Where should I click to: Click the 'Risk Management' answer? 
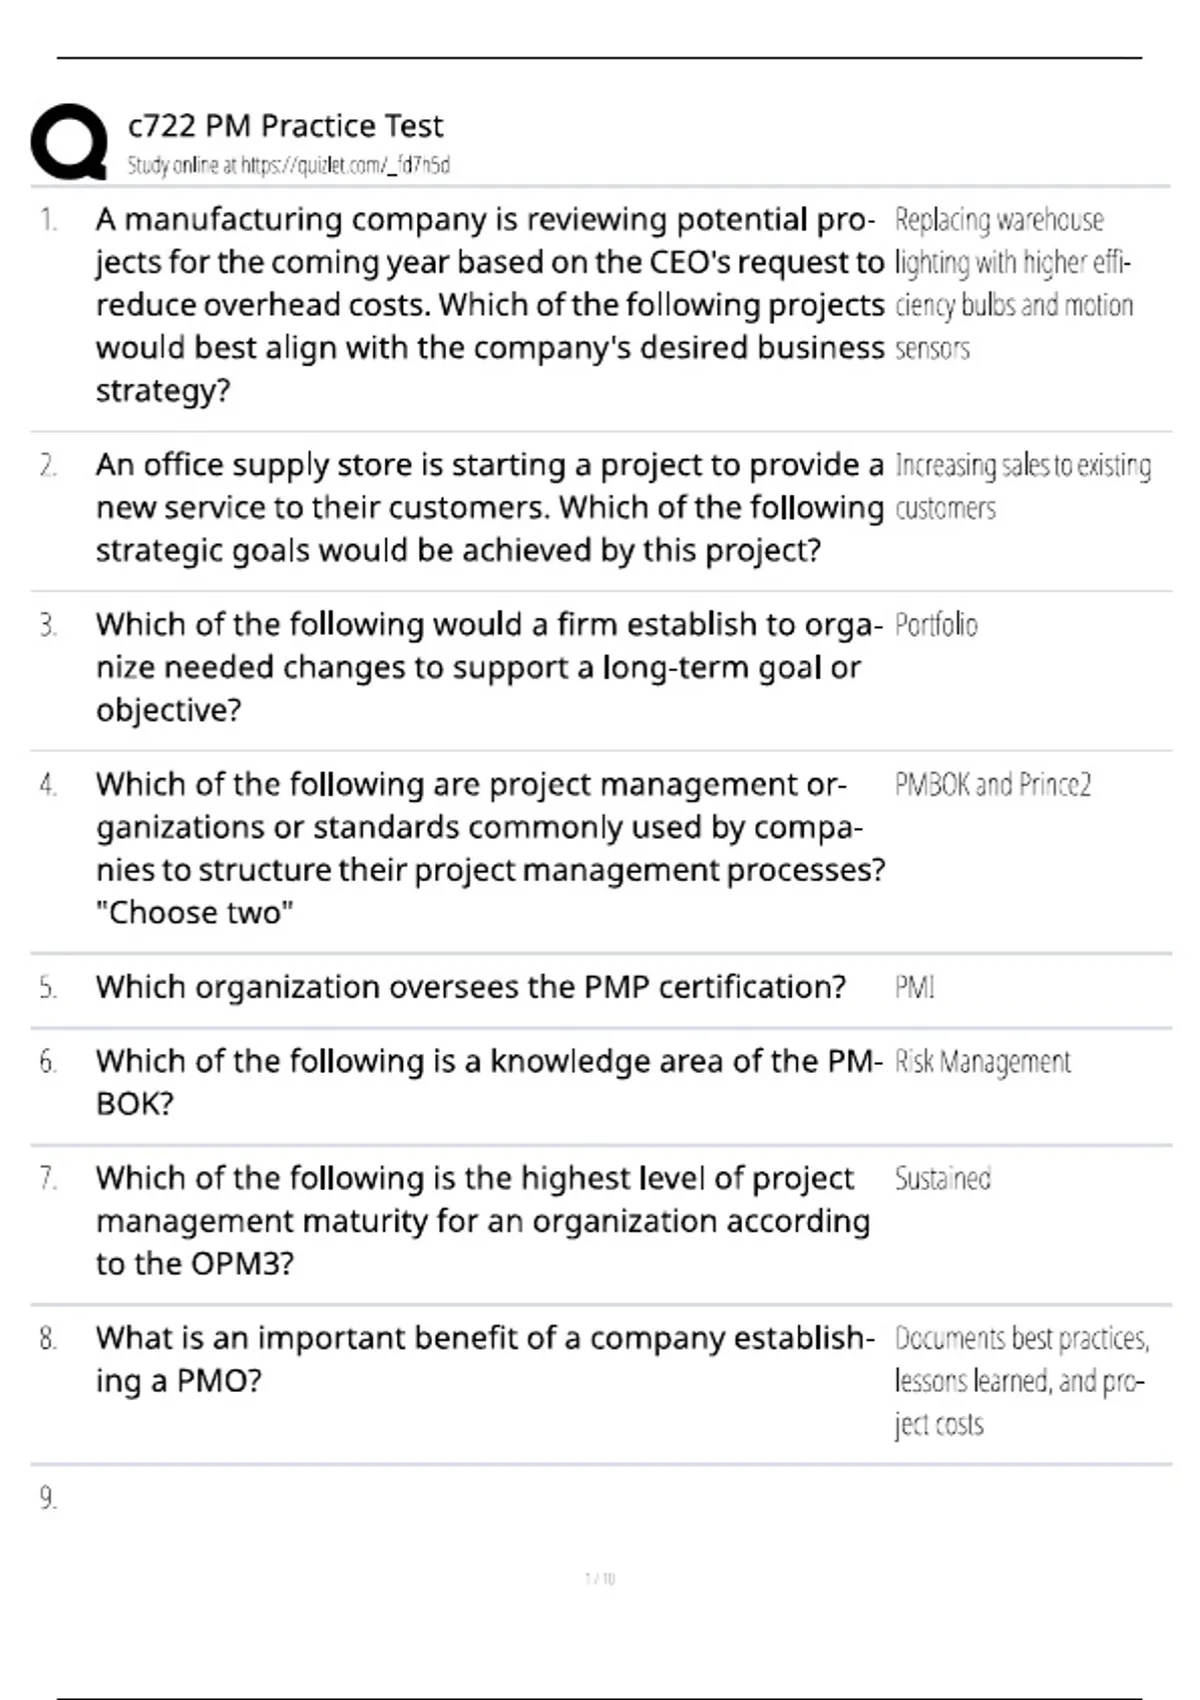982,1062
